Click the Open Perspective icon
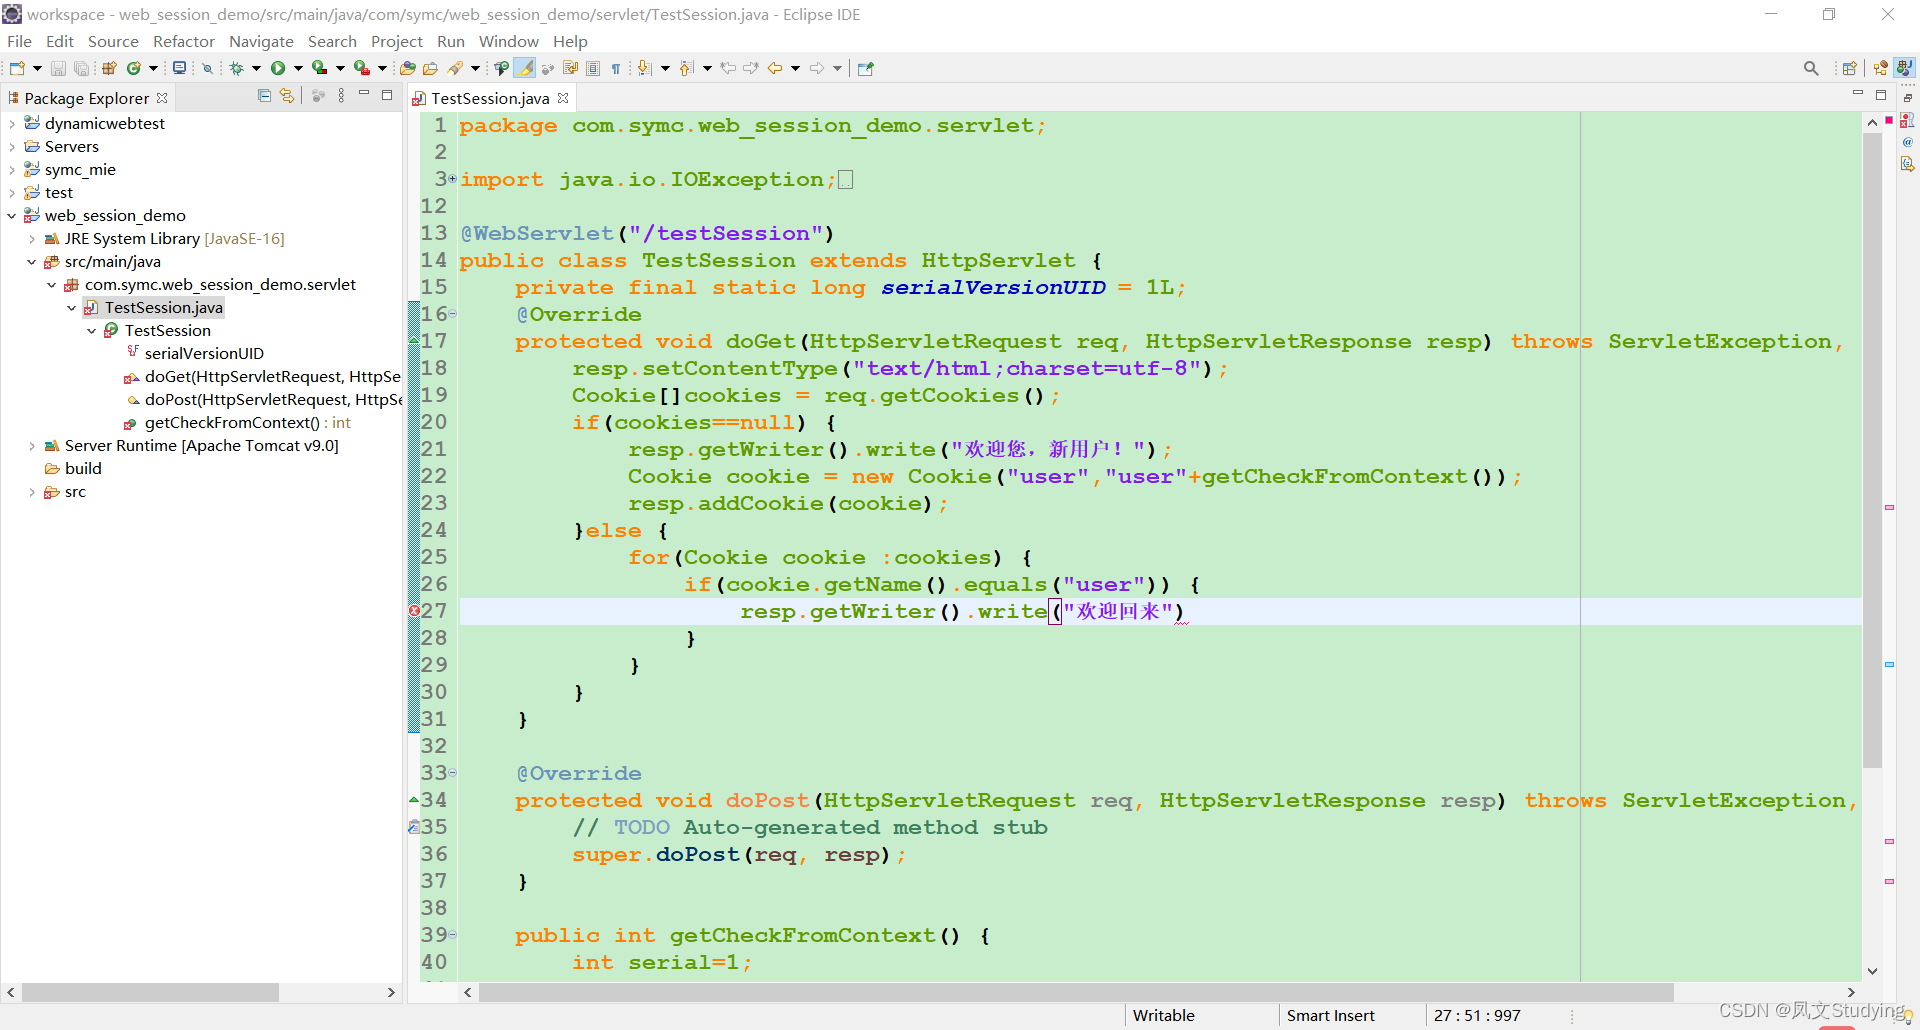The height and width of the screenshot is (1030, 1920). (x=1849, y=68)
